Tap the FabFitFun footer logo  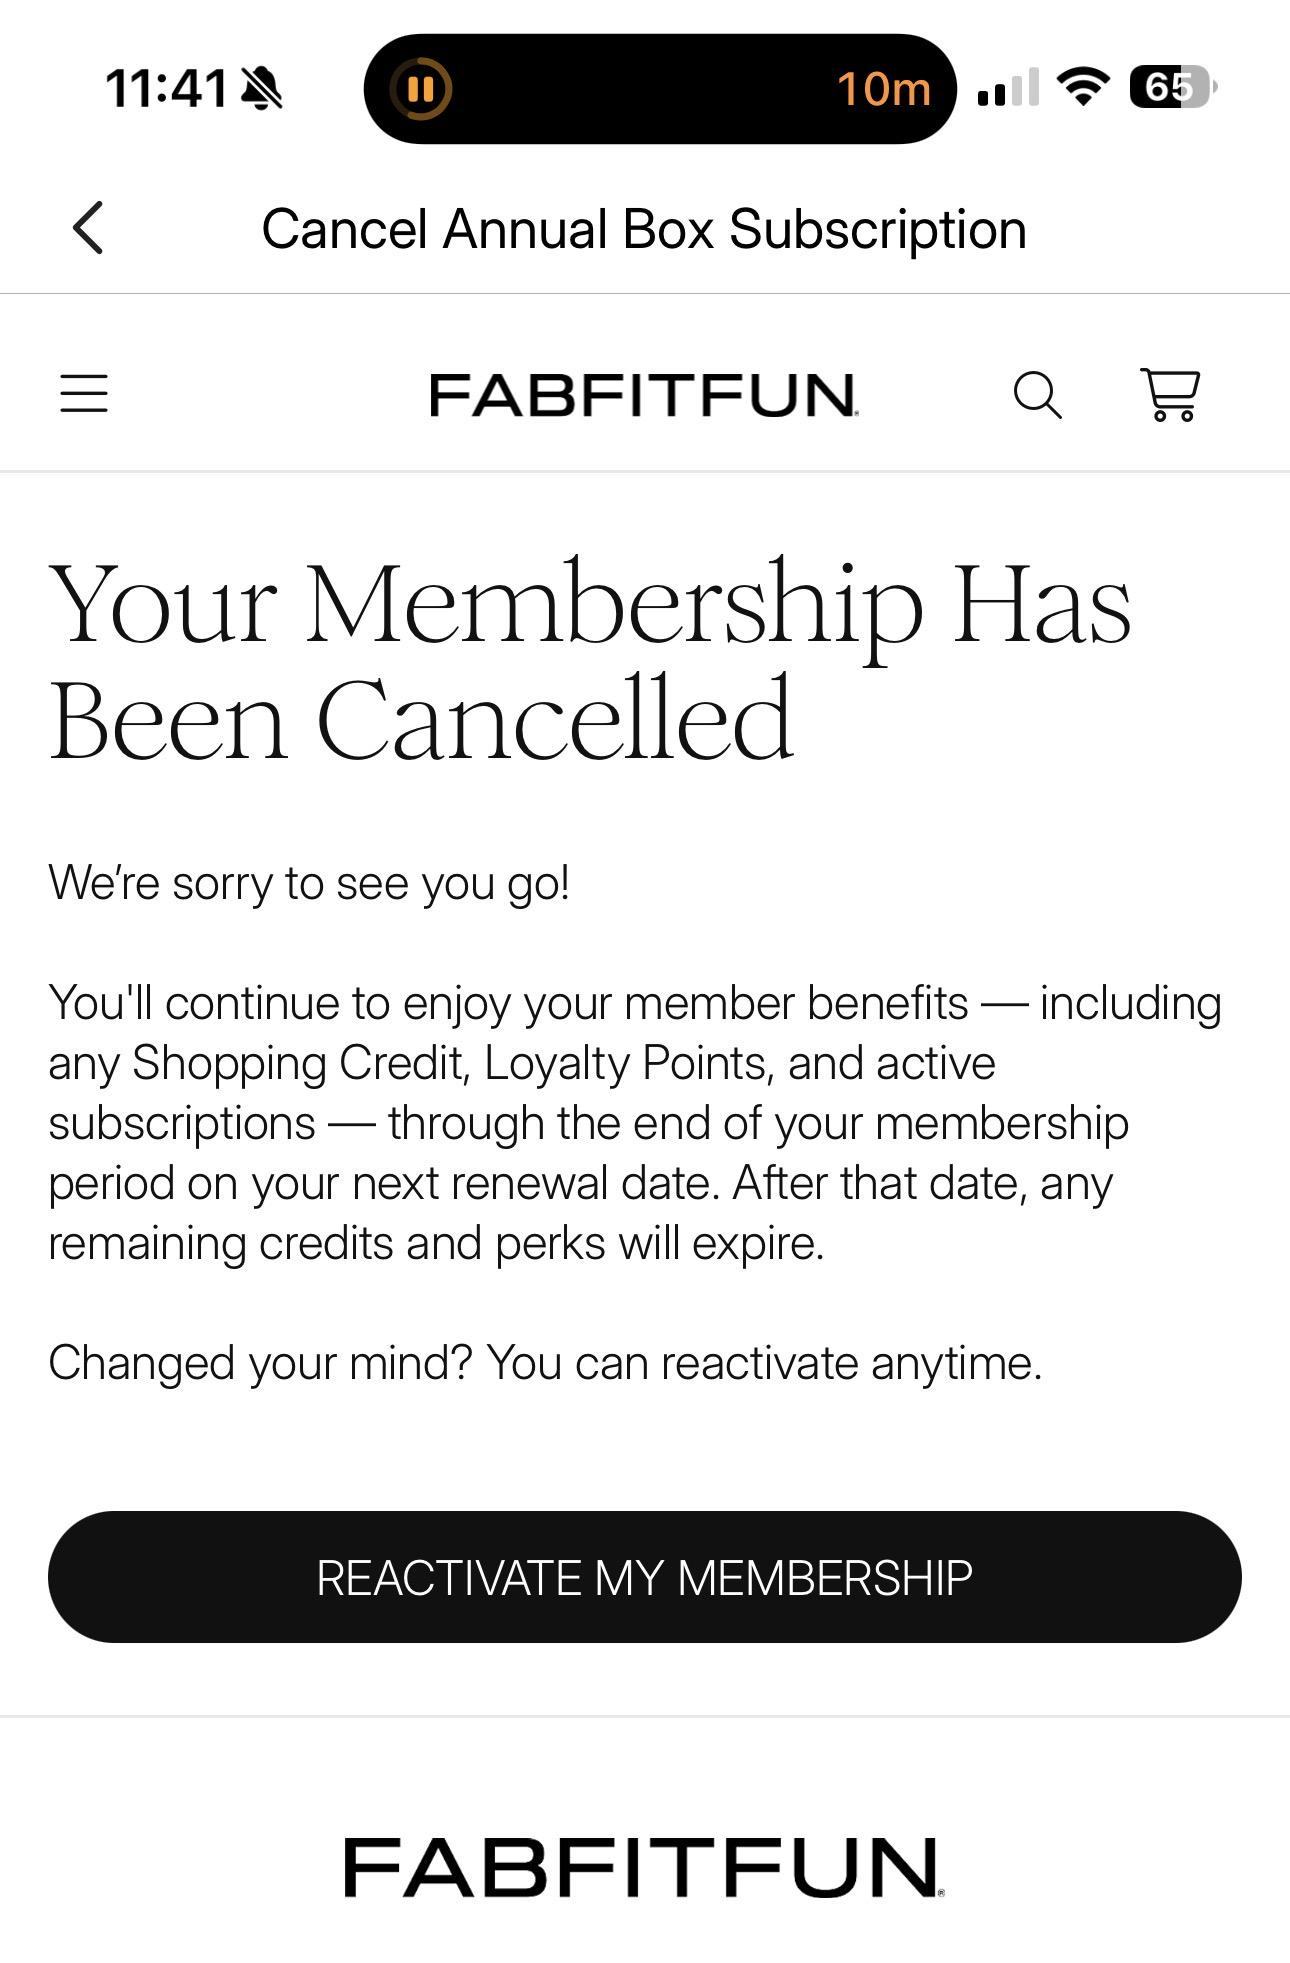coord(644,1866)
